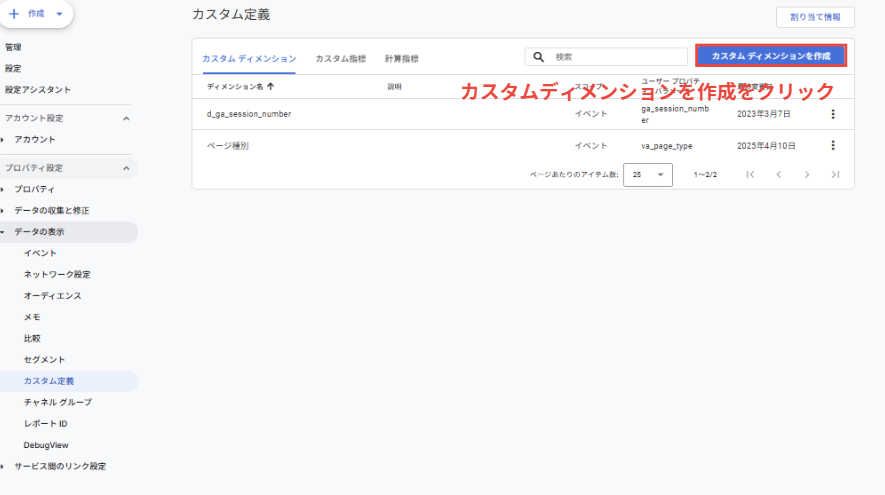
Task: Open more menu for d_ga_session_number
Action: pos(833,114)
